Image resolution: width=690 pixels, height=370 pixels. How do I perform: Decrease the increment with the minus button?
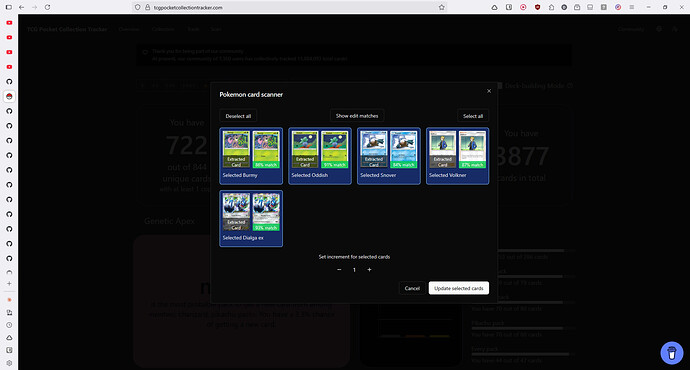[339, 270]
